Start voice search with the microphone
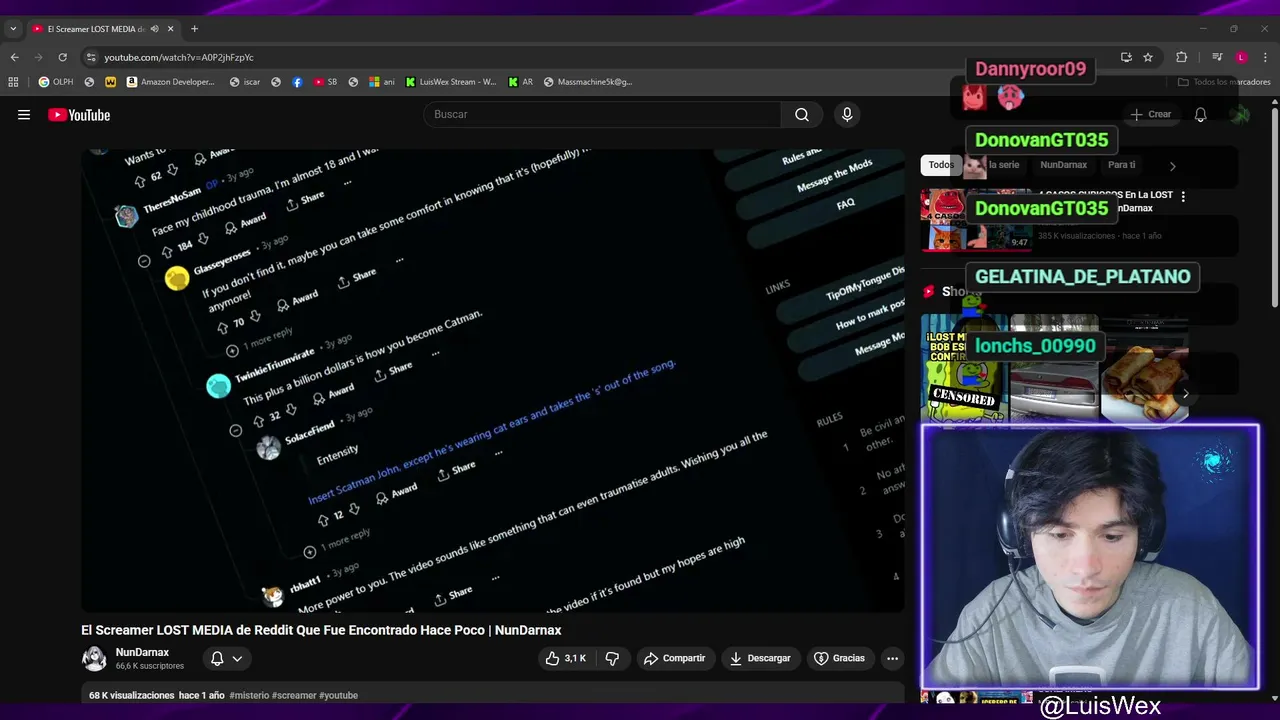Screen dimensions: 1280x720 click(847, 114)
